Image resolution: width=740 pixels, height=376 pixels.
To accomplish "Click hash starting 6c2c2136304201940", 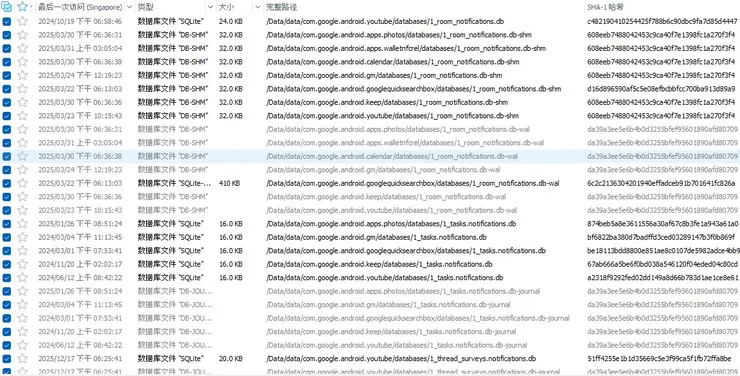I will pos(662,183).
